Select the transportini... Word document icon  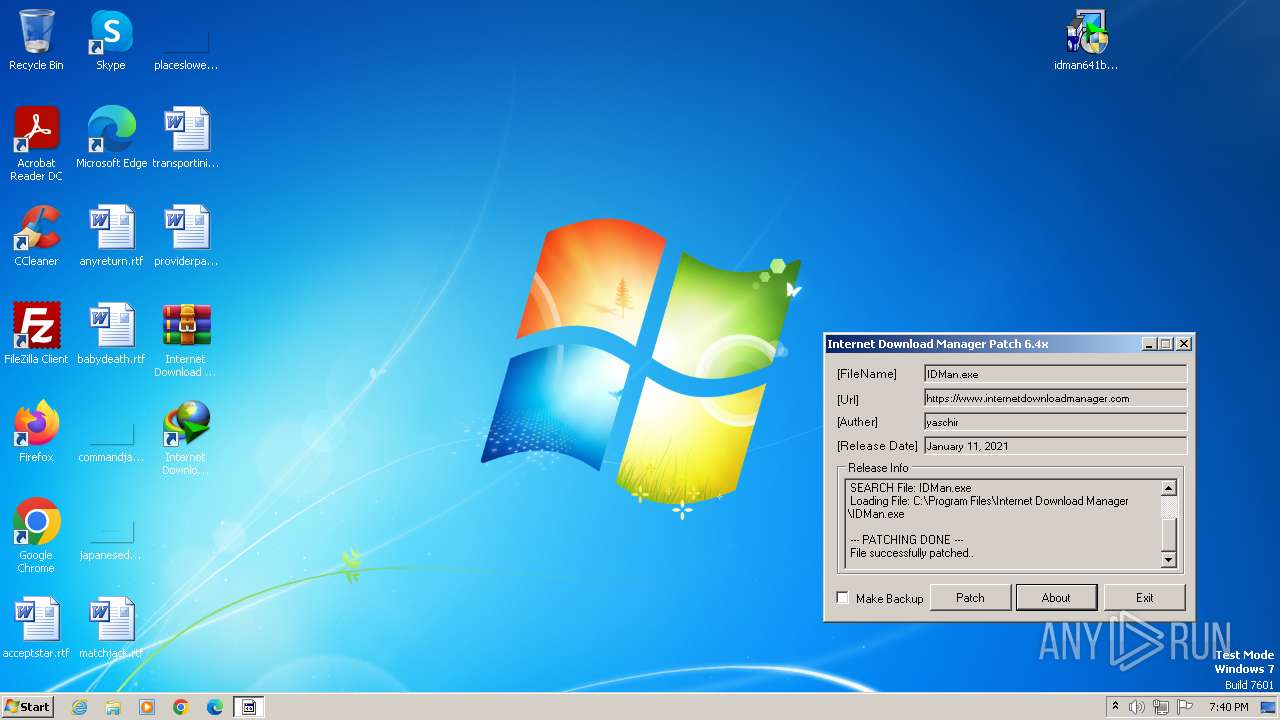click(x=186, y=137)
